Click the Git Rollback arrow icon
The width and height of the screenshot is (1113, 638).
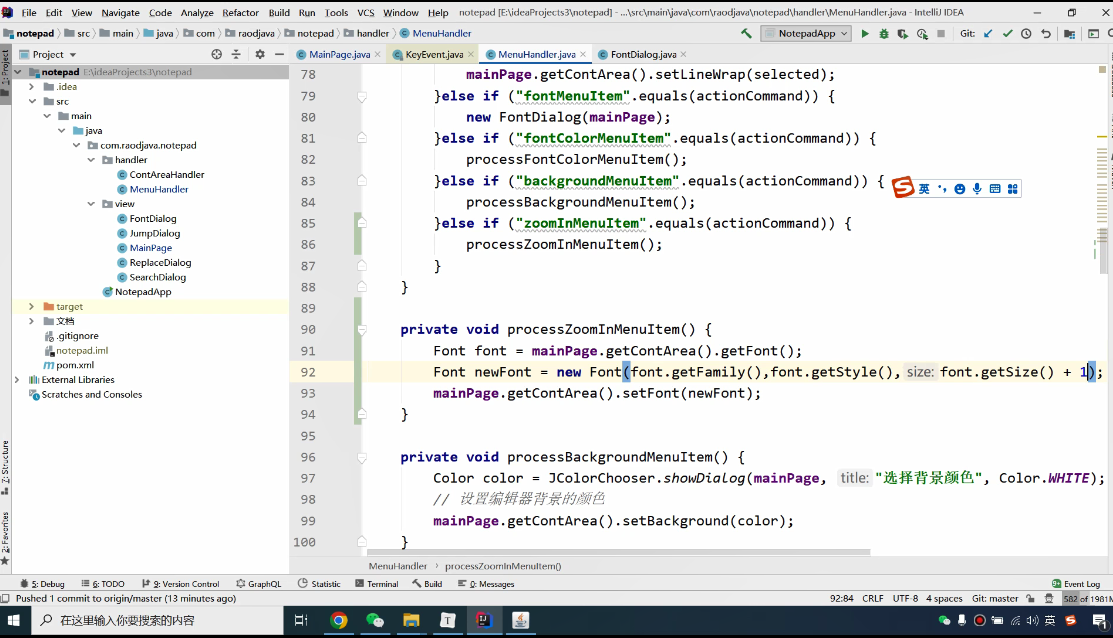[x=1046, y=33]
